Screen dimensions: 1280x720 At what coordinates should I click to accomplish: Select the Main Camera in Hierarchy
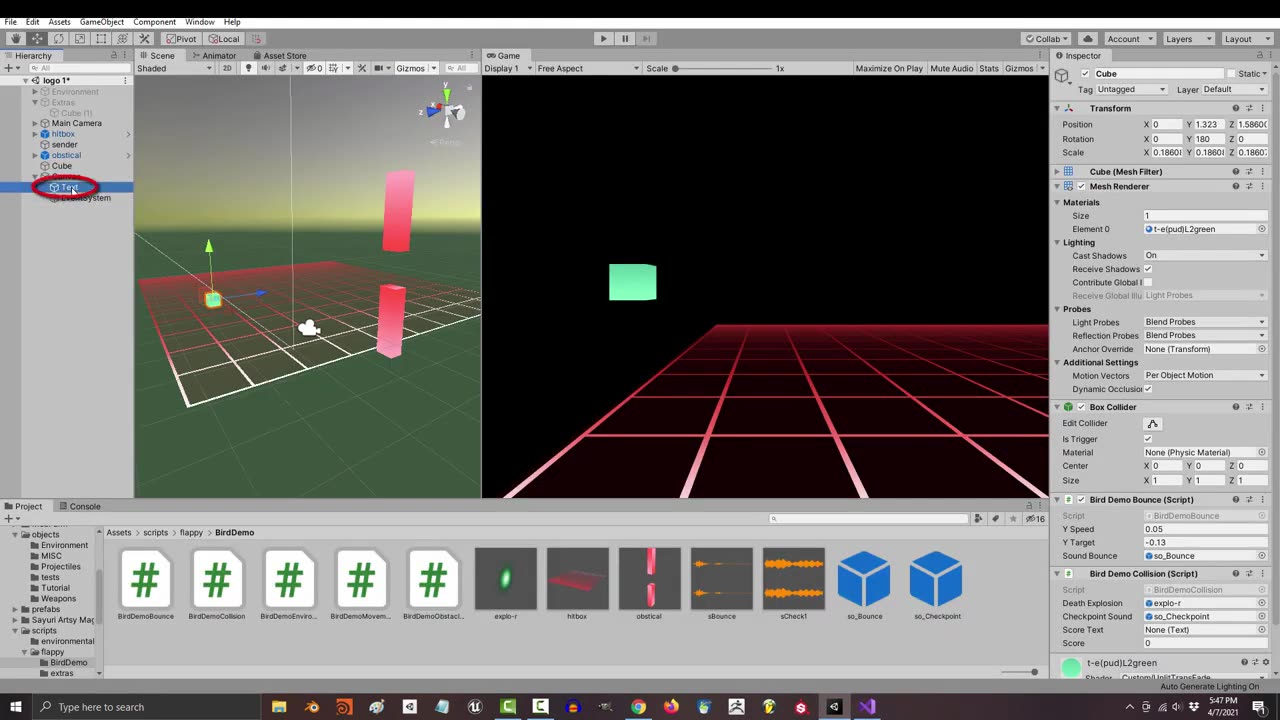coord(76,123)
